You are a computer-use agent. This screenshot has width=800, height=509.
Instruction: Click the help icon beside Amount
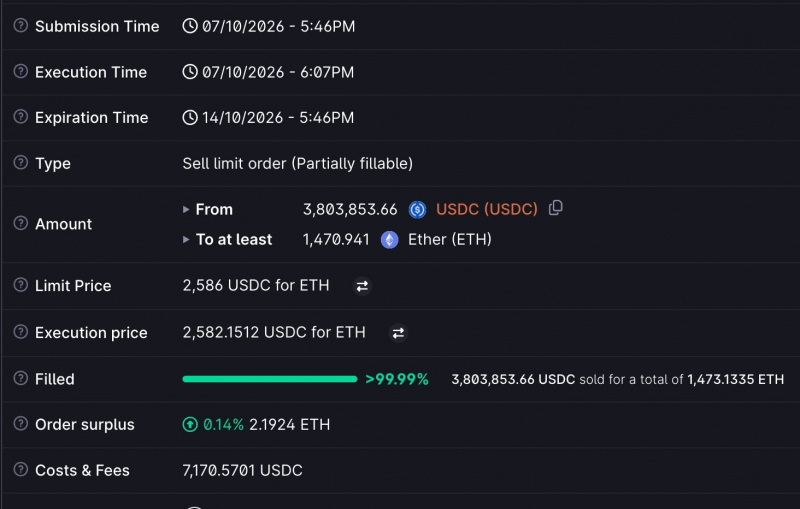coord(20,223)
